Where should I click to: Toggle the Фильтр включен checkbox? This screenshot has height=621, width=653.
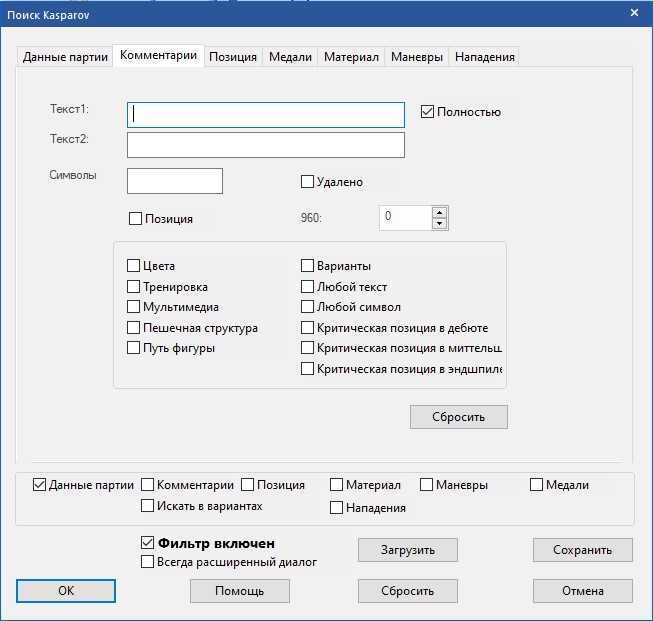click(x=148, y=543)
